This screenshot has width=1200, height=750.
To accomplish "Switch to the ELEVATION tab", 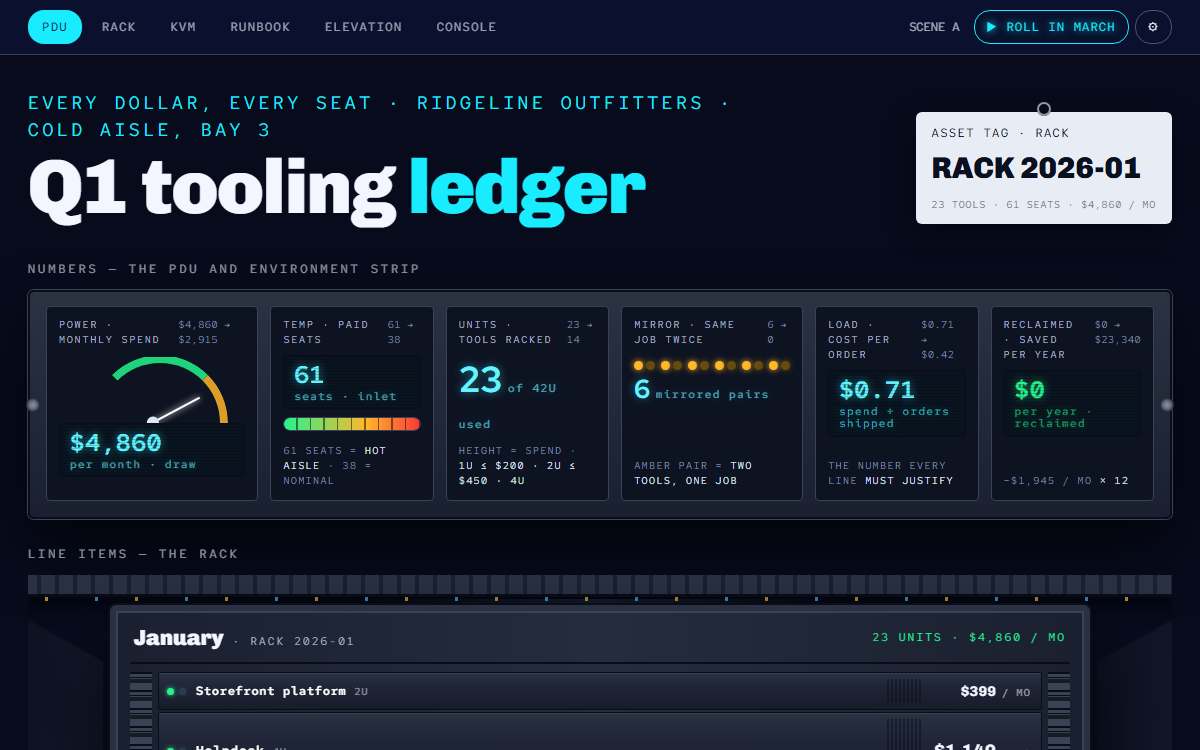I will [363, 27].
